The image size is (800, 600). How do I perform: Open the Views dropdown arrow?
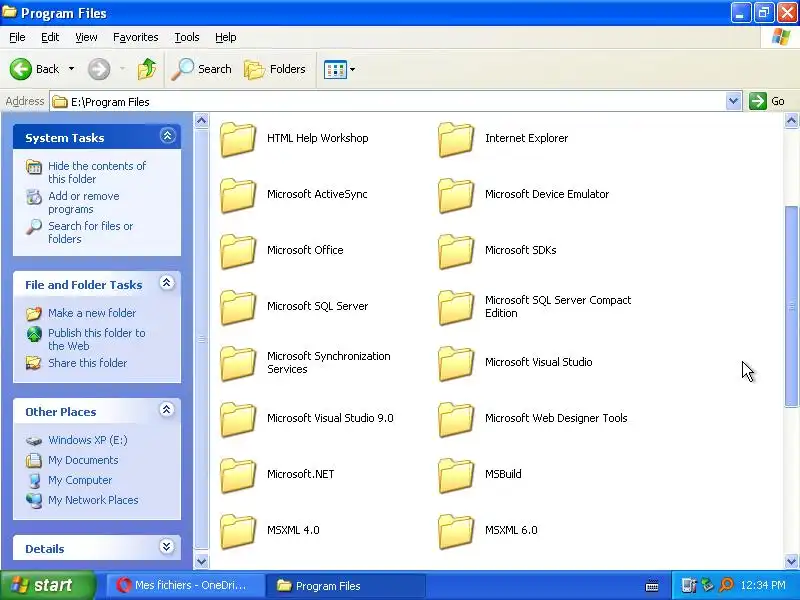coord(353,69)
